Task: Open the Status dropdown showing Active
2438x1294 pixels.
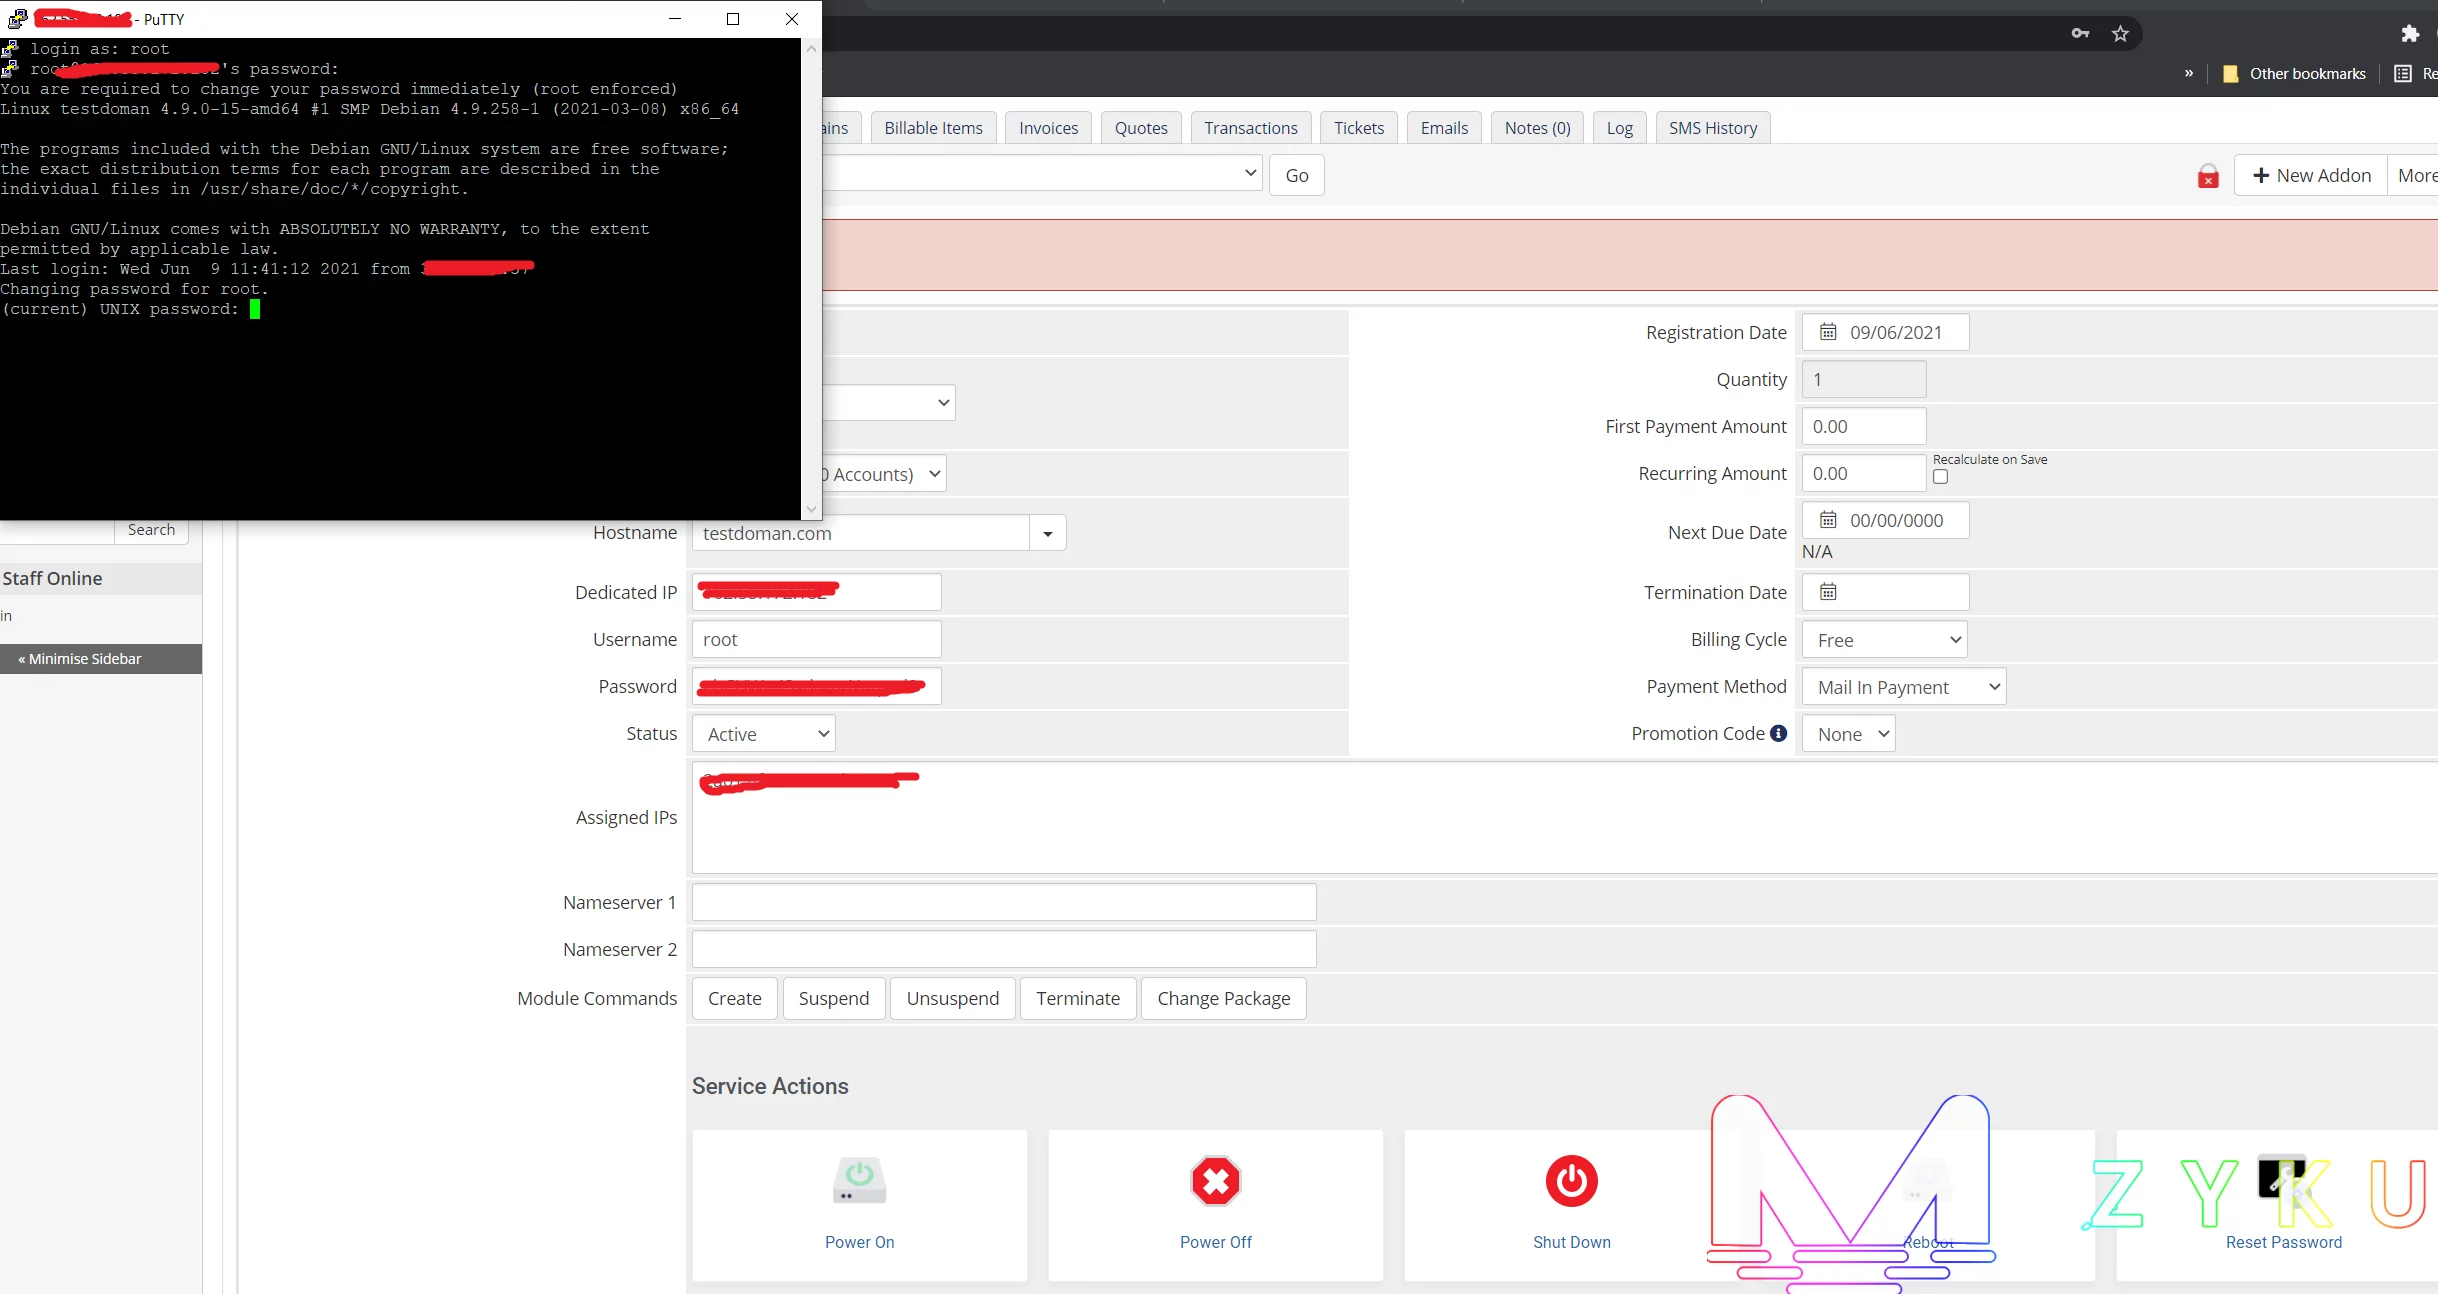Action: point(765,734)
